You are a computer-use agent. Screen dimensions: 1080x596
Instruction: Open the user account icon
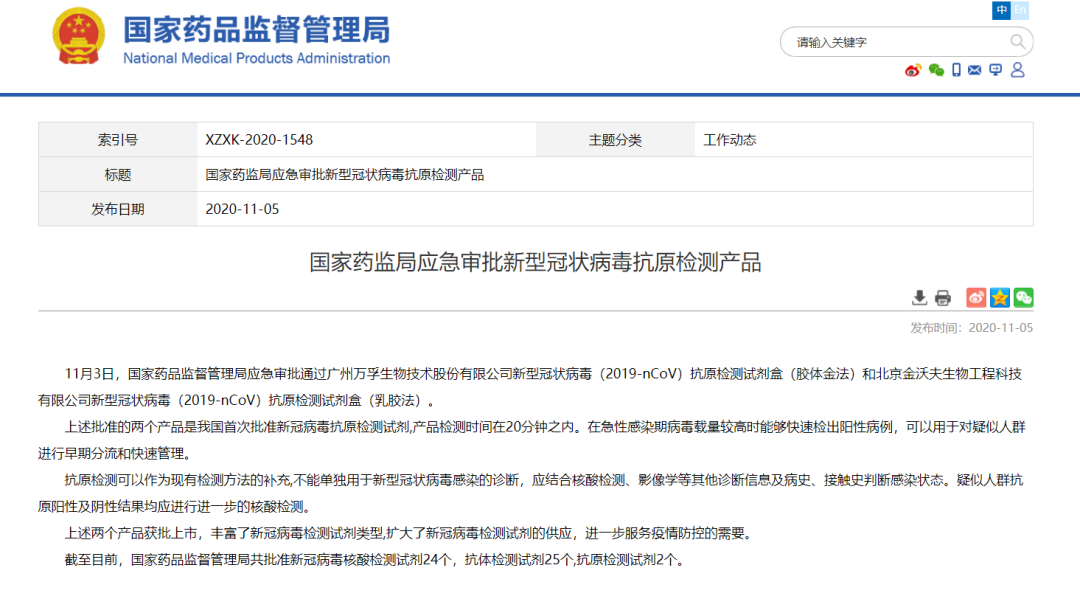(x=1018, y=70)
